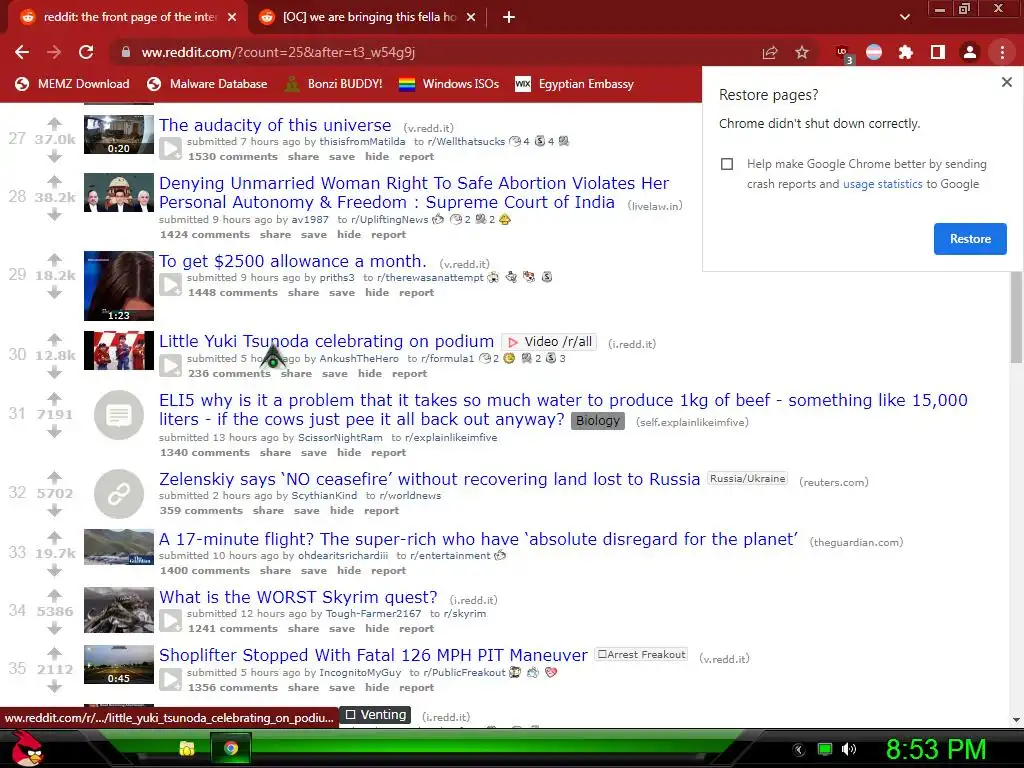Open a new browser tab with plus

pyautogui.click(x=509, y=17)
